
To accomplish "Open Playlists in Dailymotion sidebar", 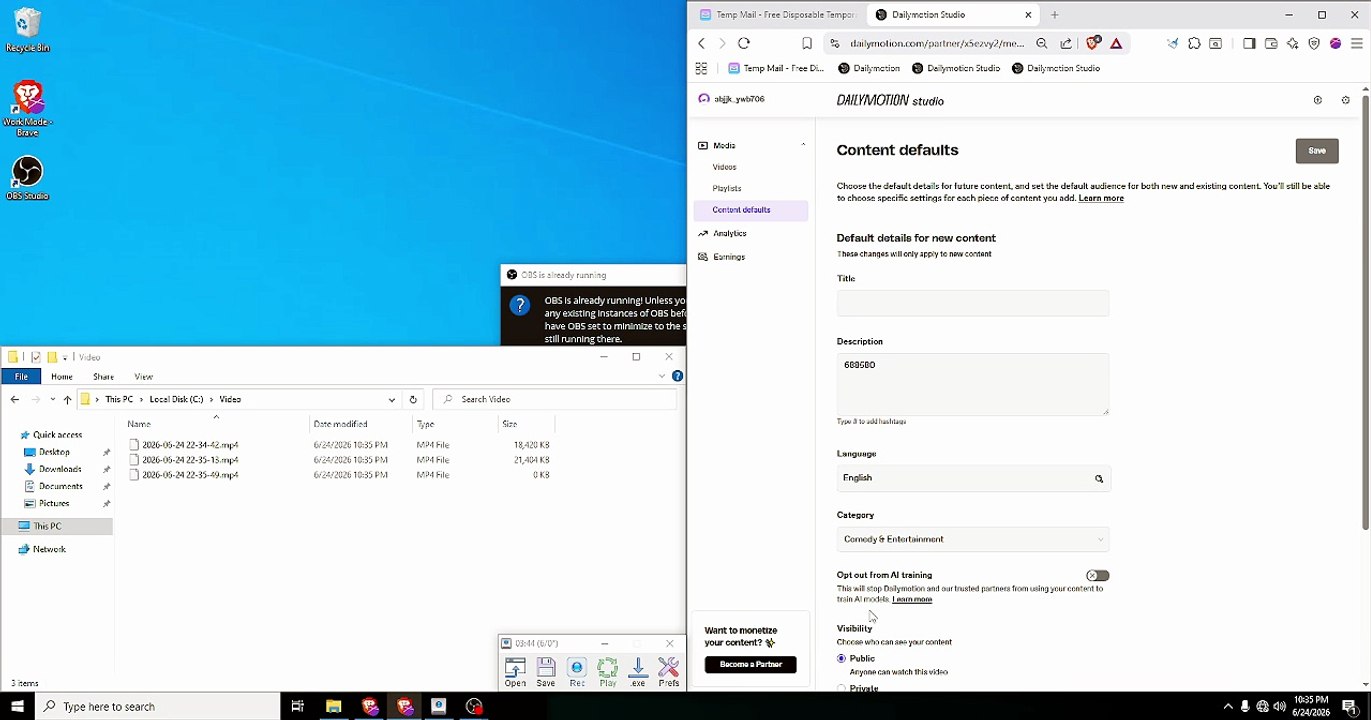I will (x=727, y=188).
